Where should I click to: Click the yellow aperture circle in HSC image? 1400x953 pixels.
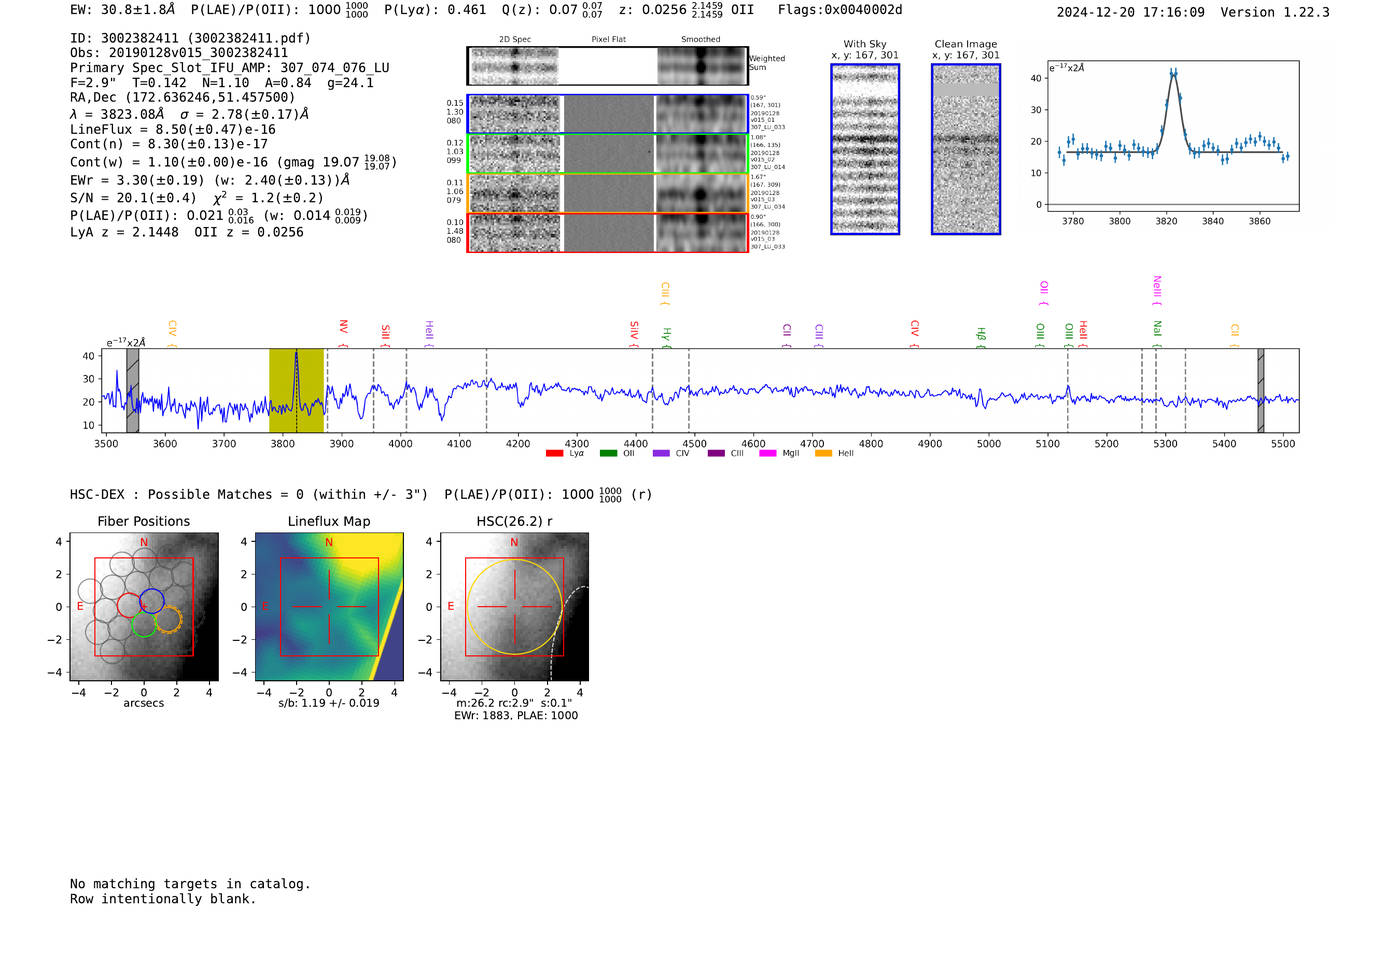[514, 607]
